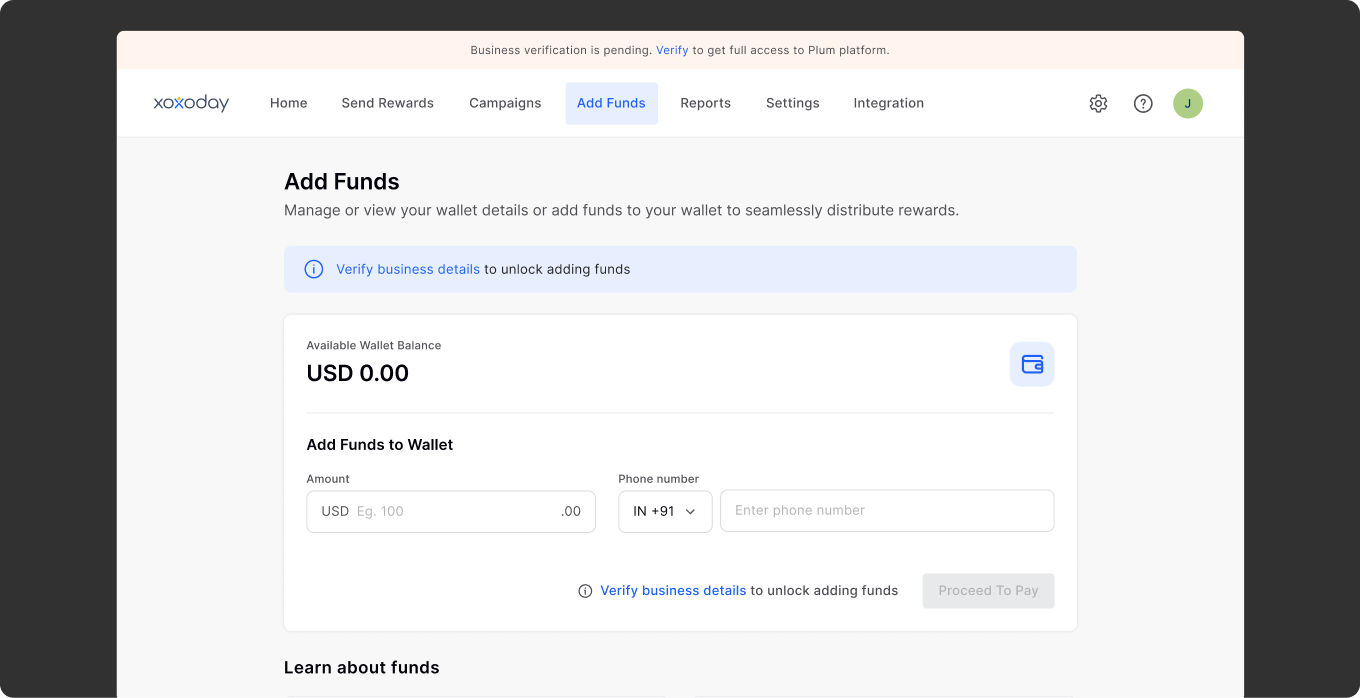The width and height of the screenshot is (1360, 698).
Task: Click the Add Funds to Wallet heading
Action: click(x=380, y=445)
